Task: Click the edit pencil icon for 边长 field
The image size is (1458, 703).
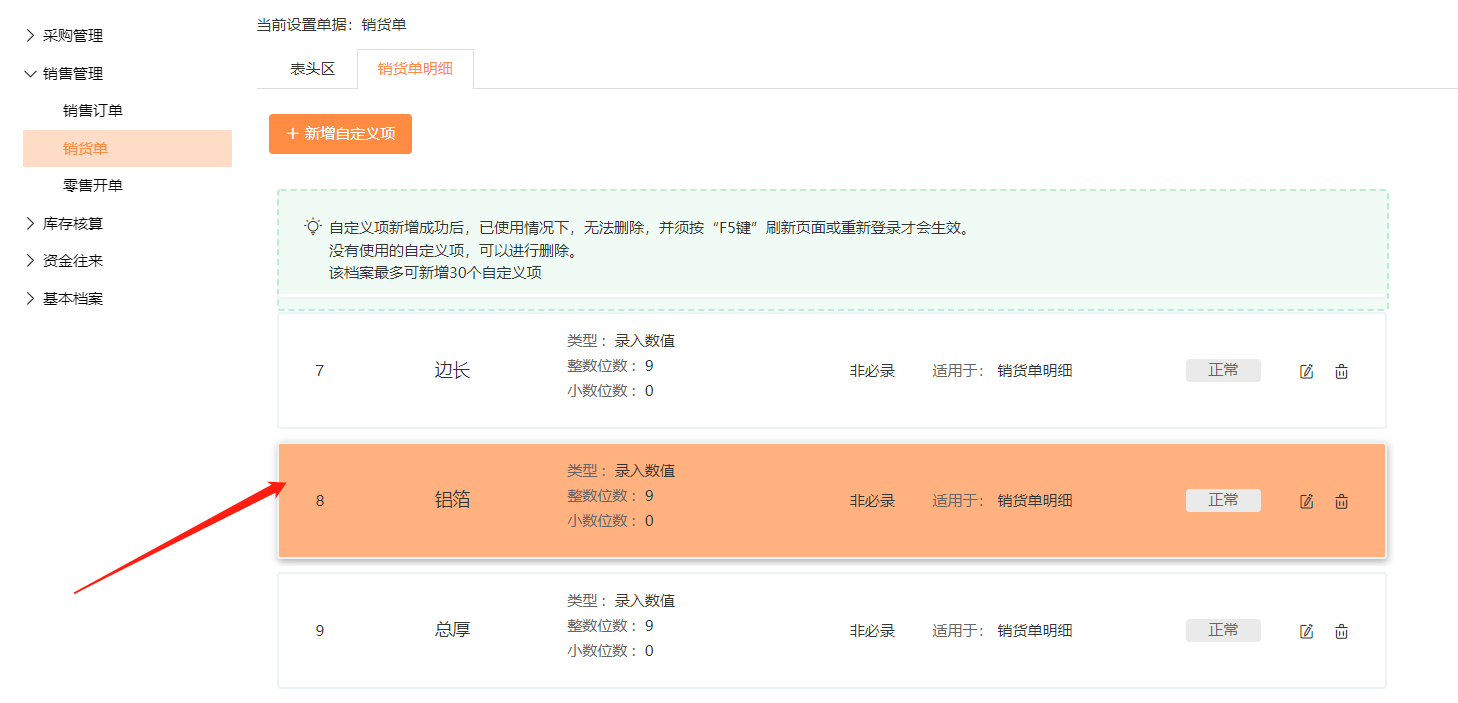Action: point(1306,370)
